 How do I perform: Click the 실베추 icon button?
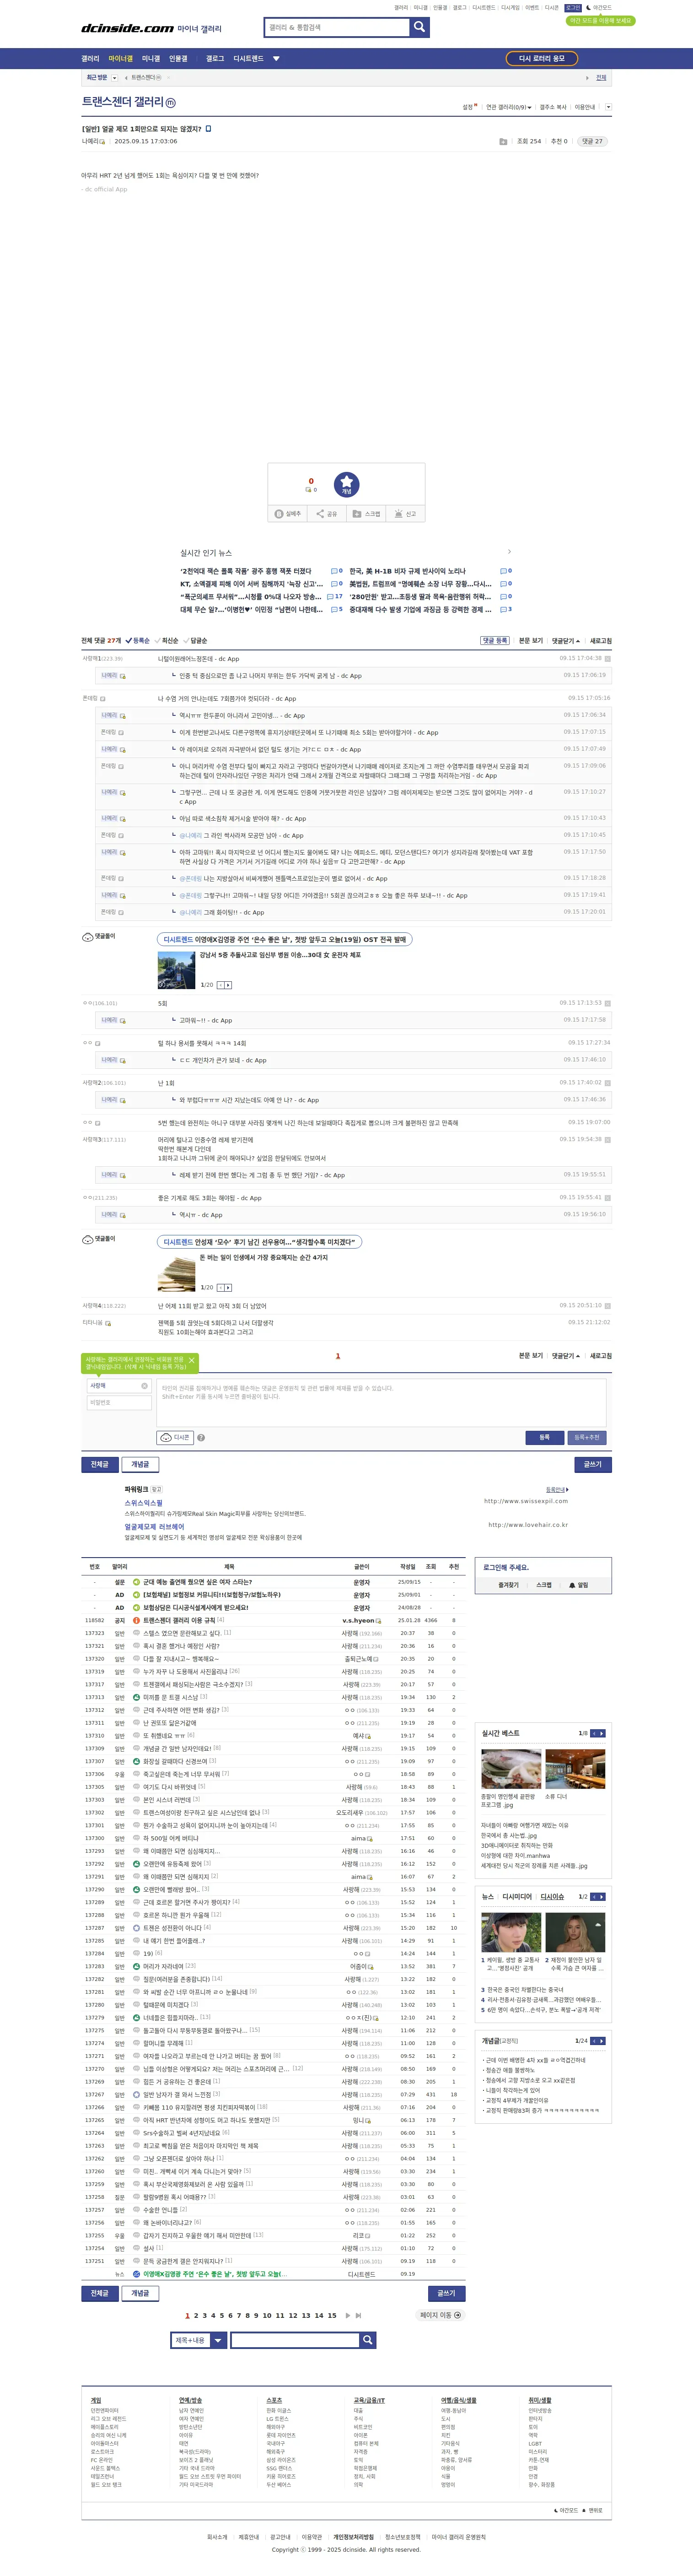pyautogui.click(x=288, y=514)
